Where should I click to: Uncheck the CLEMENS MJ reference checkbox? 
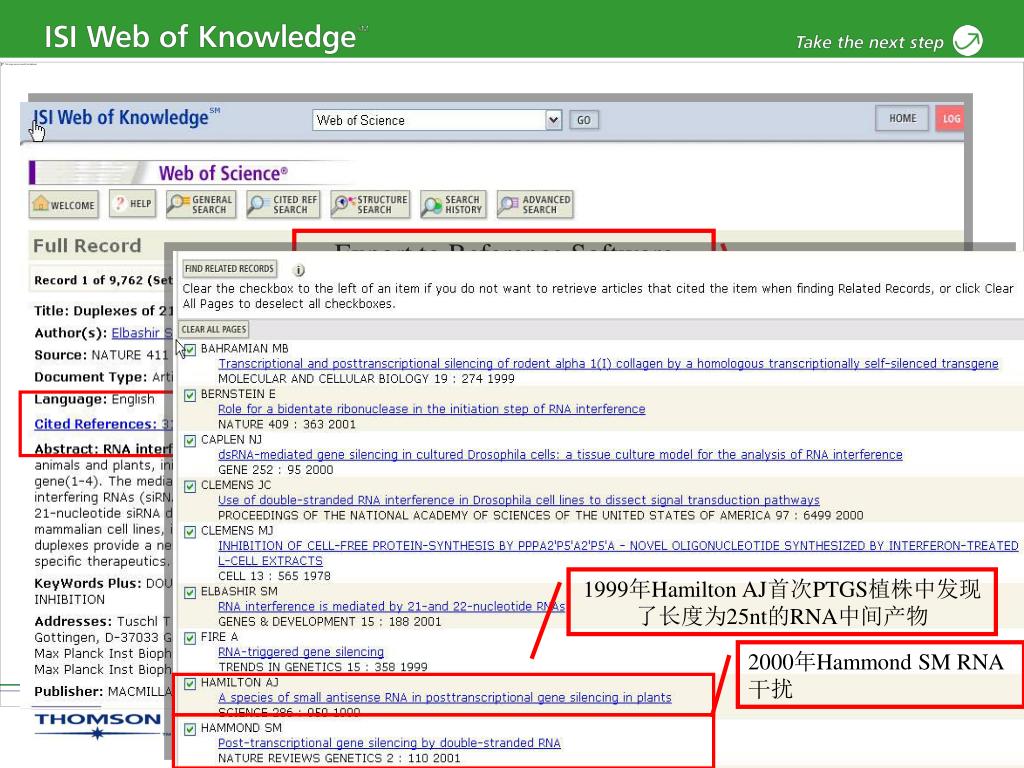point(190,532)
